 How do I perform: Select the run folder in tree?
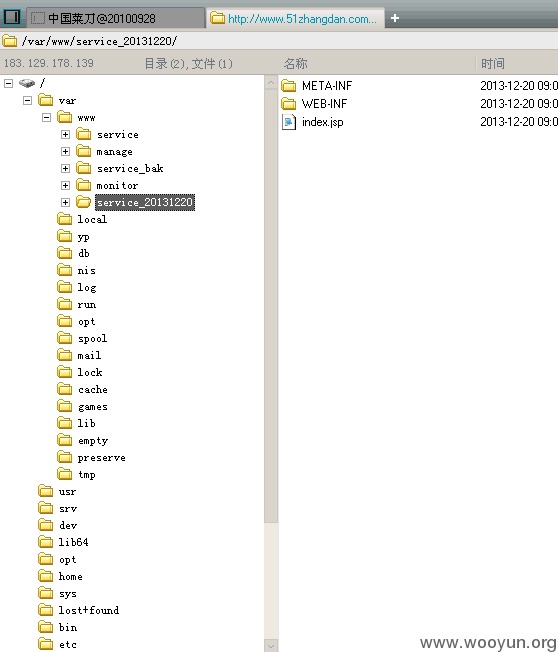coord(87,305)
